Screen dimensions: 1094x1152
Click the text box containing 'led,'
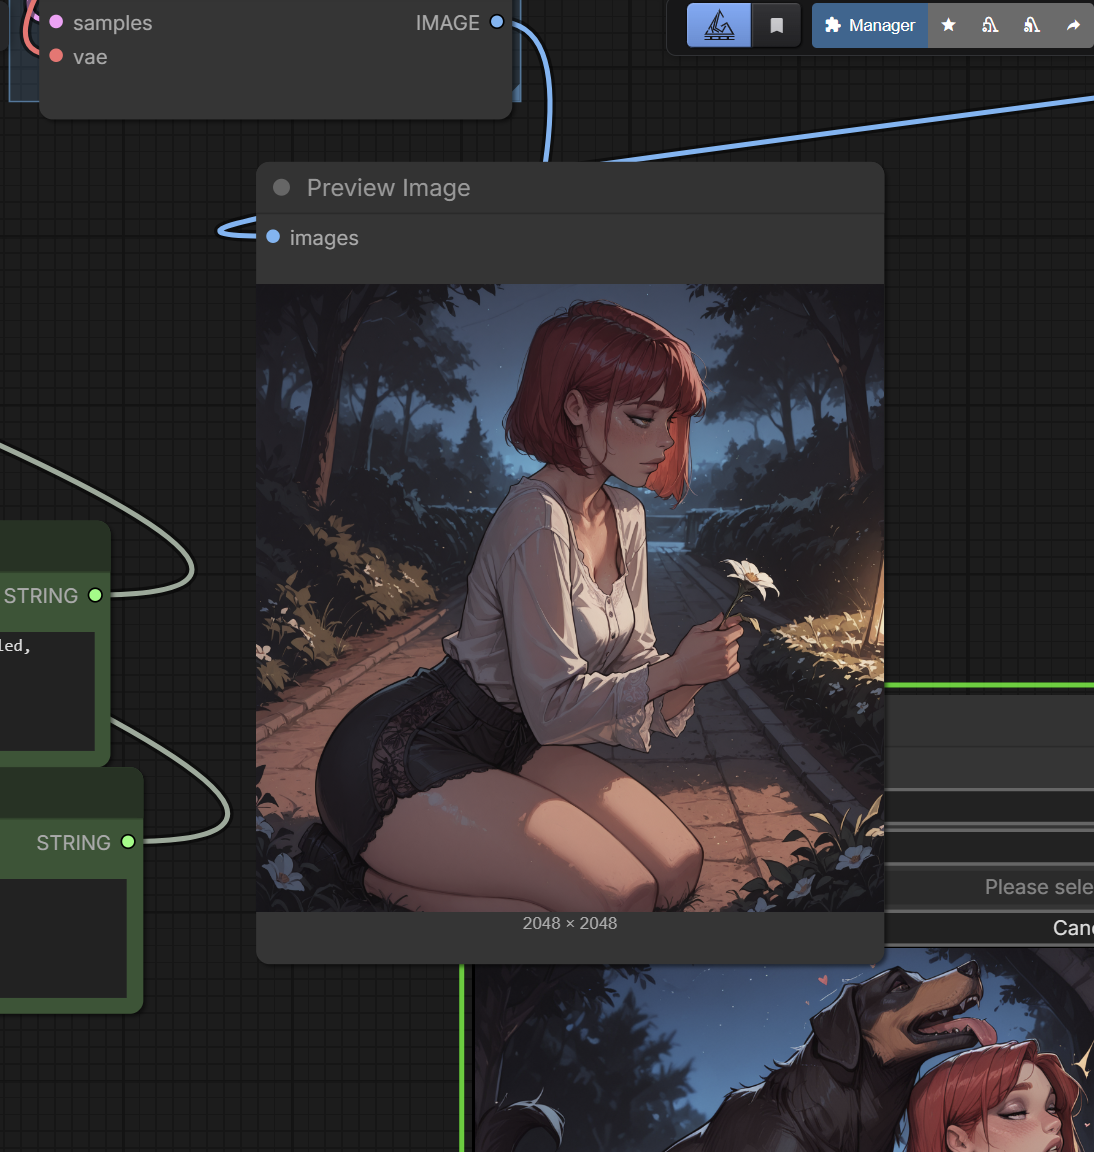point(47,691)
